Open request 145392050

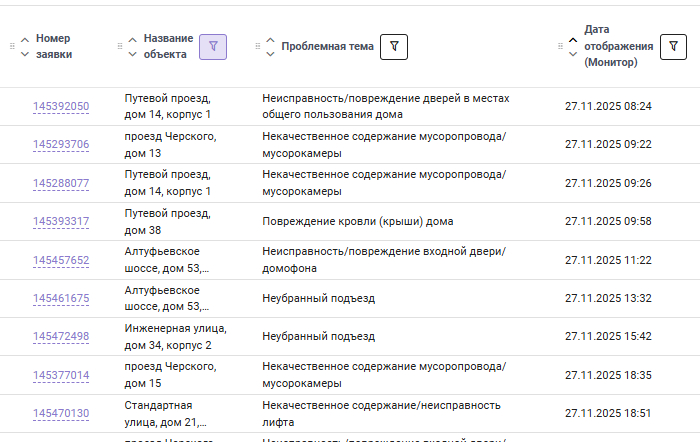(61, 107)
